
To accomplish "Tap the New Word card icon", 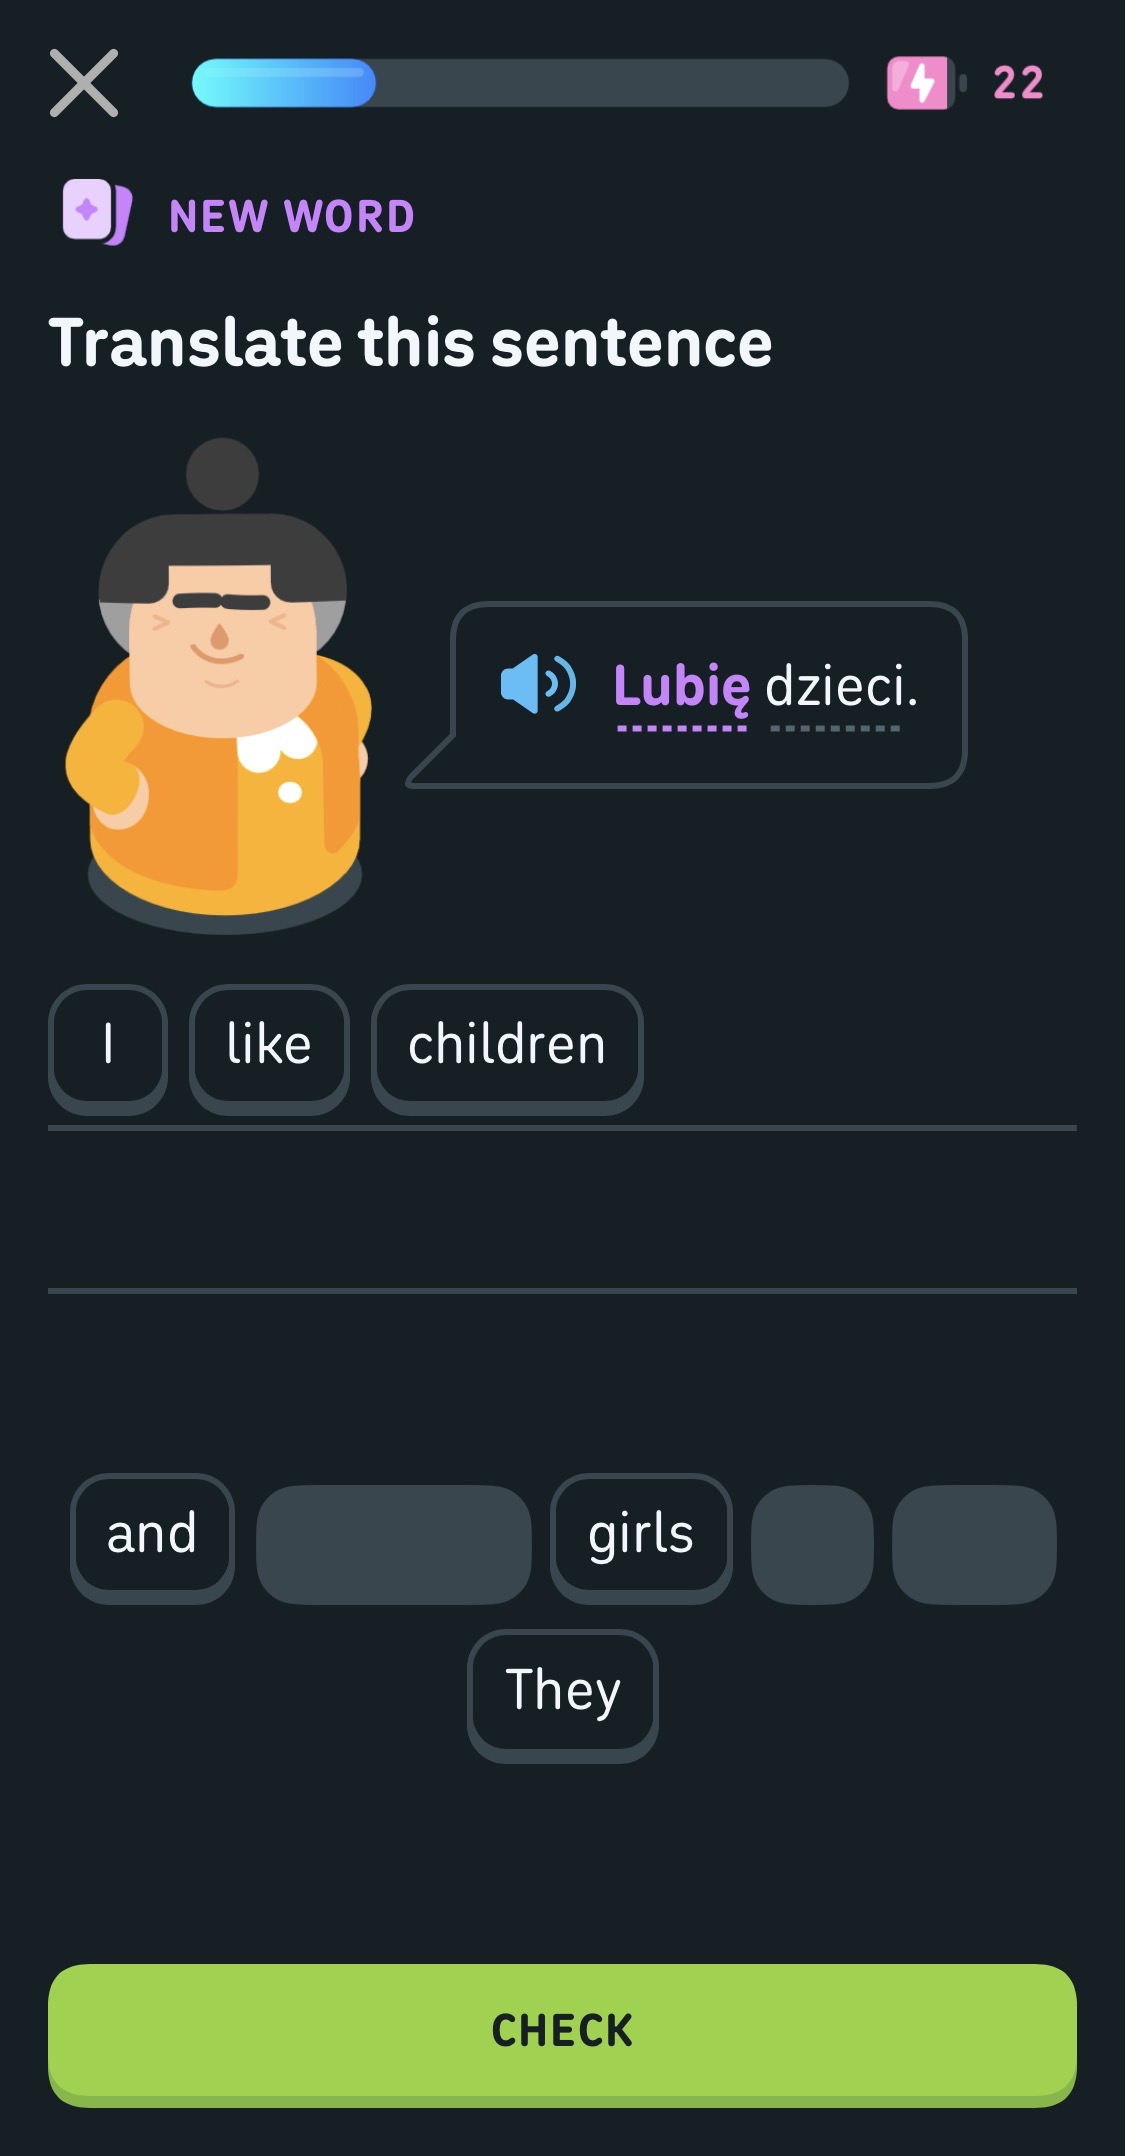I will (x=96, y=212).
